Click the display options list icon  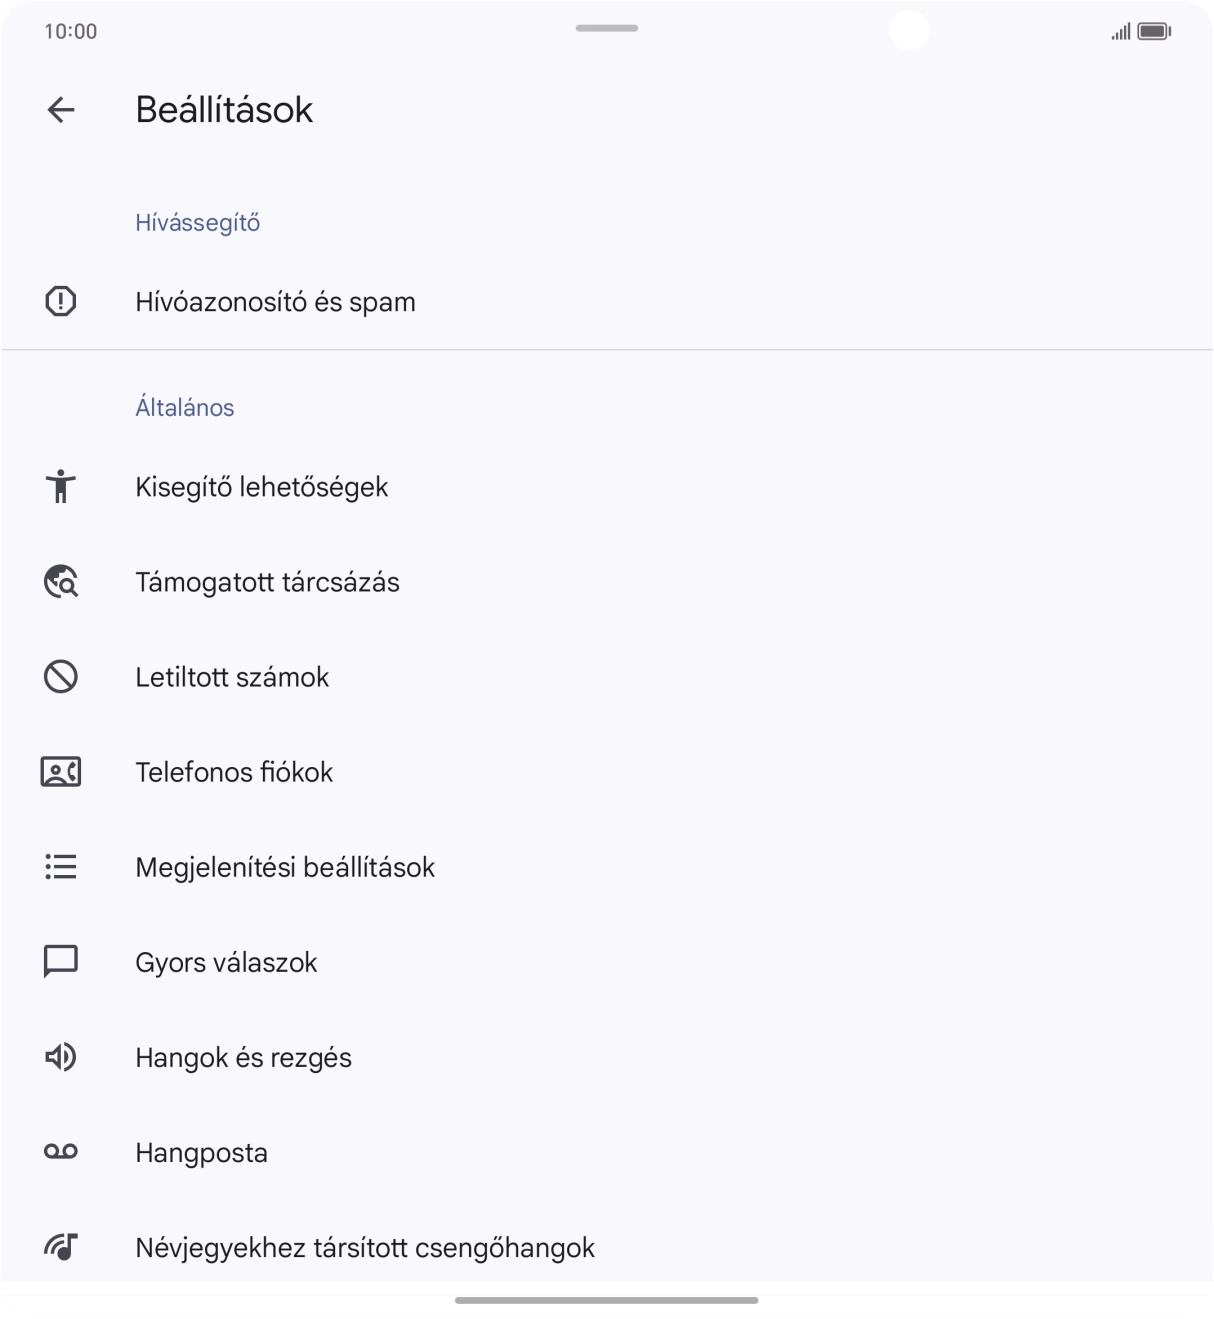(x=61, y=866)
